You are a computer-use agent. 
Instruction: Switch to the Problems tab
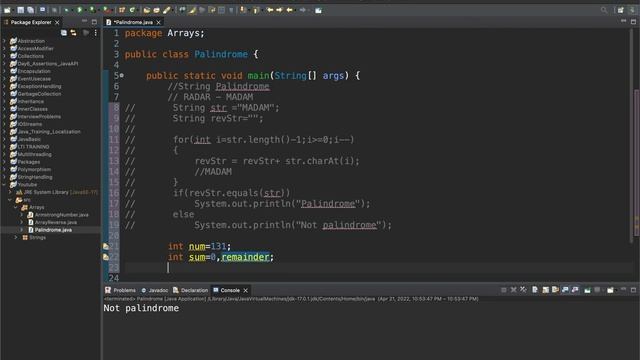pyautogui.click(x=120, y=290)
